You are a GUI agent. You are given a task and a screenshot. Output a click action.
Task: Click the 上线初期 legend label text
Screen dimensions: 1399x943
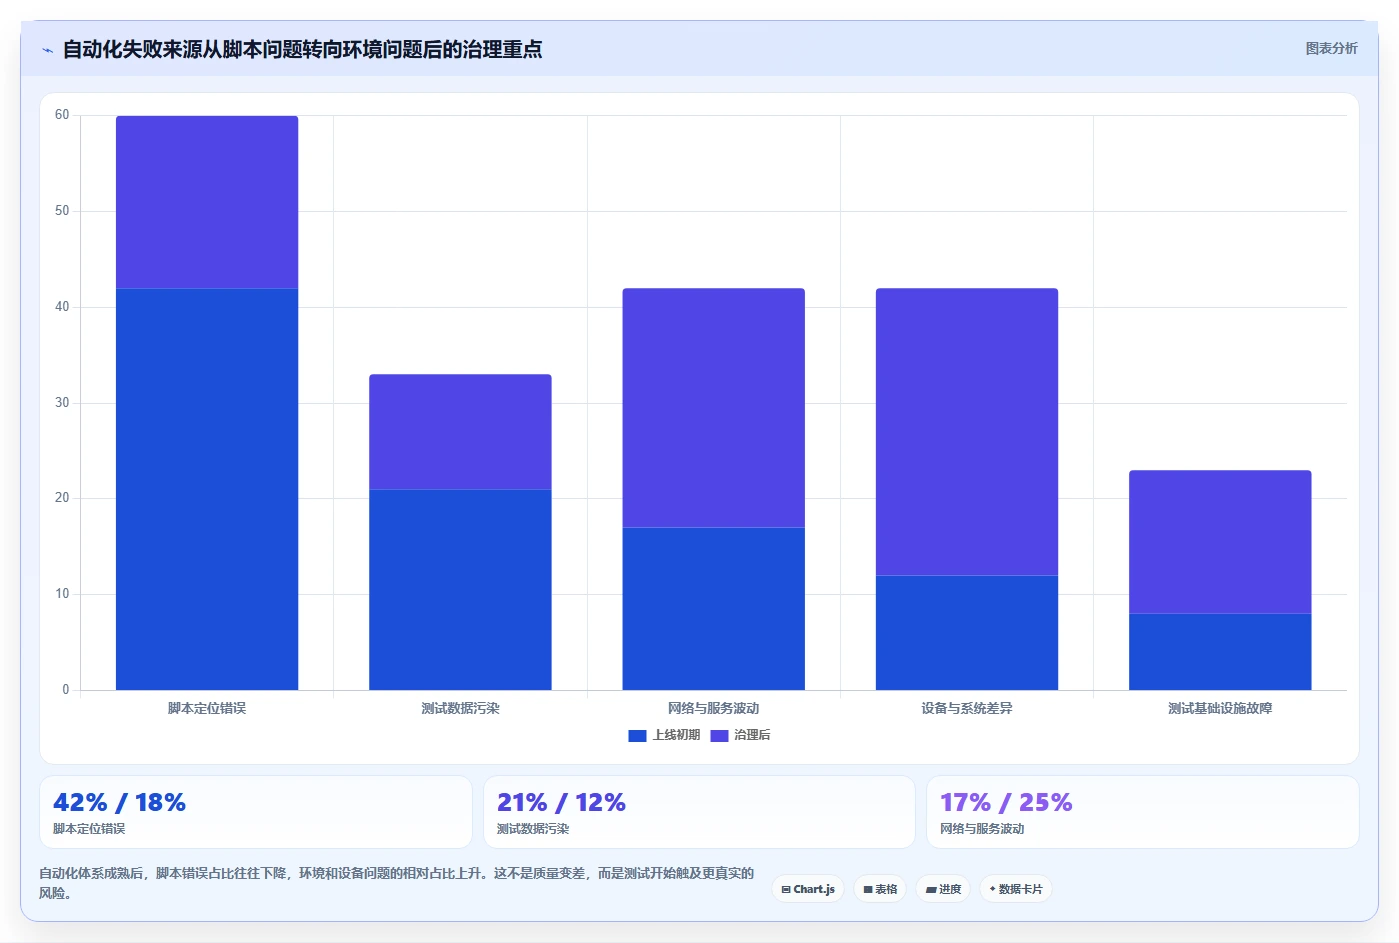(x=676, y=735)
